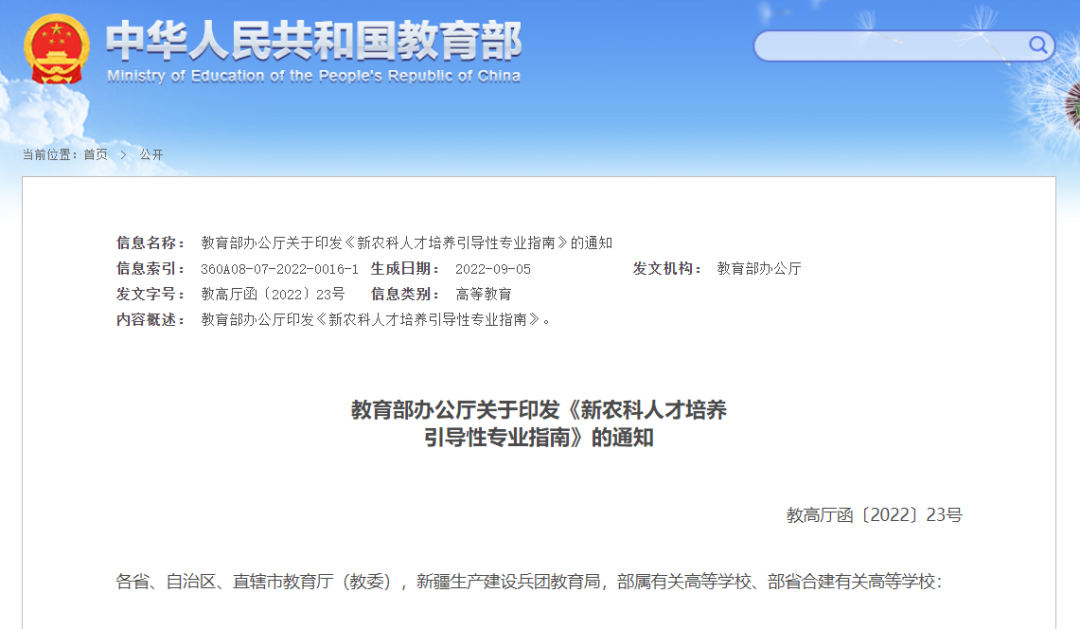Click the 信息名称 field value text
Image resolution: width=1080 pixels, height=629 pixels.
(x=406, y=243)
